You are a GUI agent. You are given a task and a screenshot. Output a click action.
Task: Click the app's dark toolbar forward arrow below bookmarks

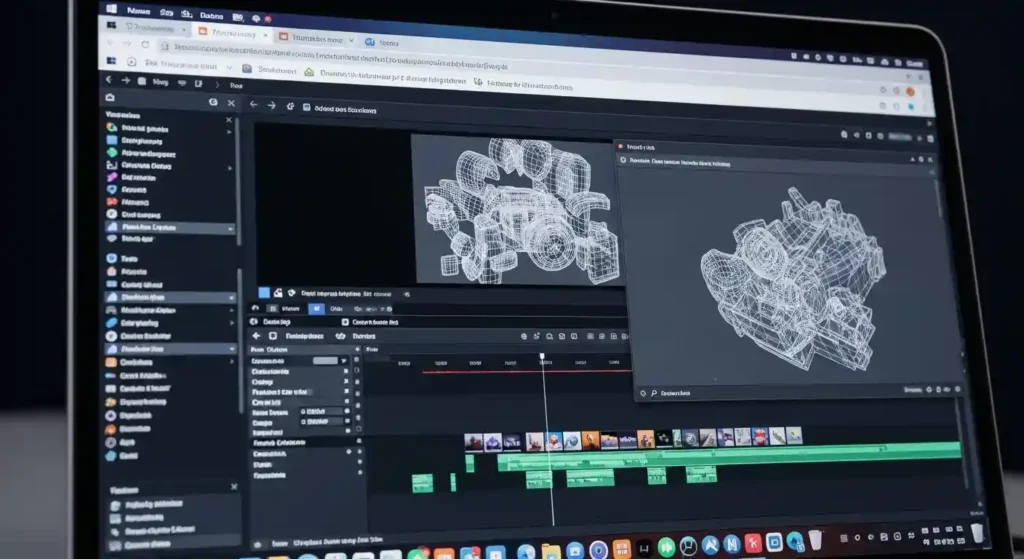125,80
